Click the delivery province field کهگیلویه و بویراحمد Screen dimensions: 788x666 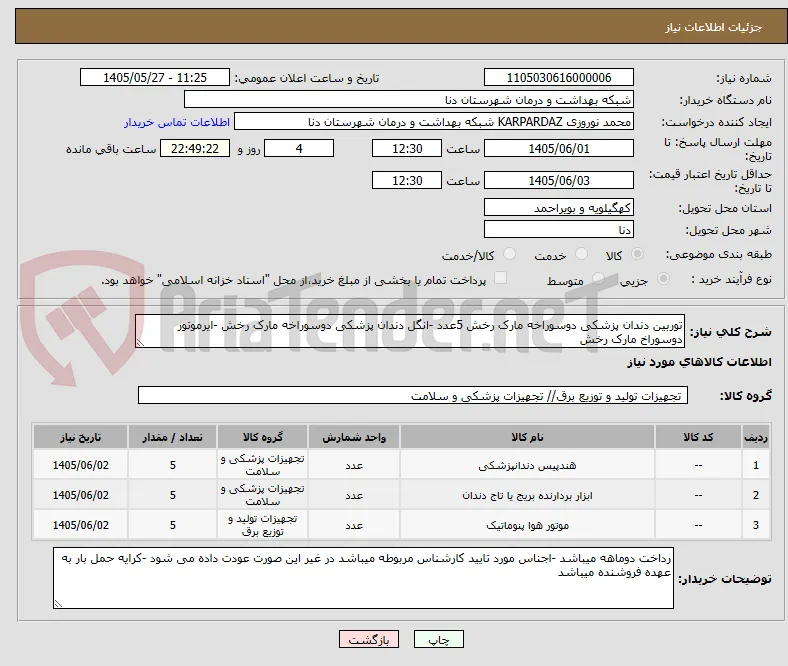tap(558, 207)
